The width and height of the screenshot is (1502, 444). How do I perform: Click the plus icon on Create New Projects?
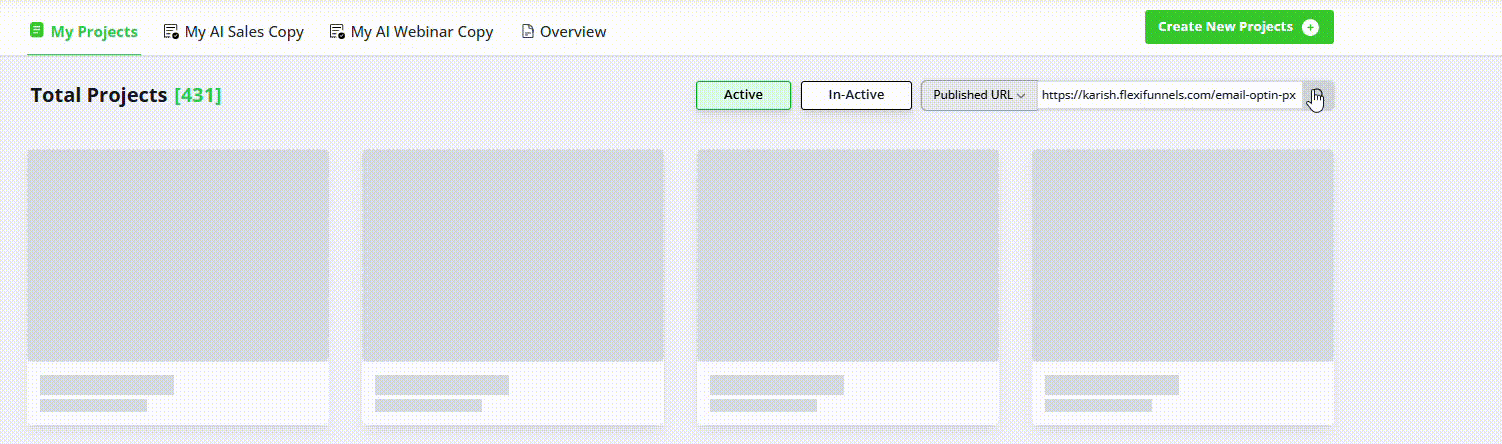tap(1310, 27)
